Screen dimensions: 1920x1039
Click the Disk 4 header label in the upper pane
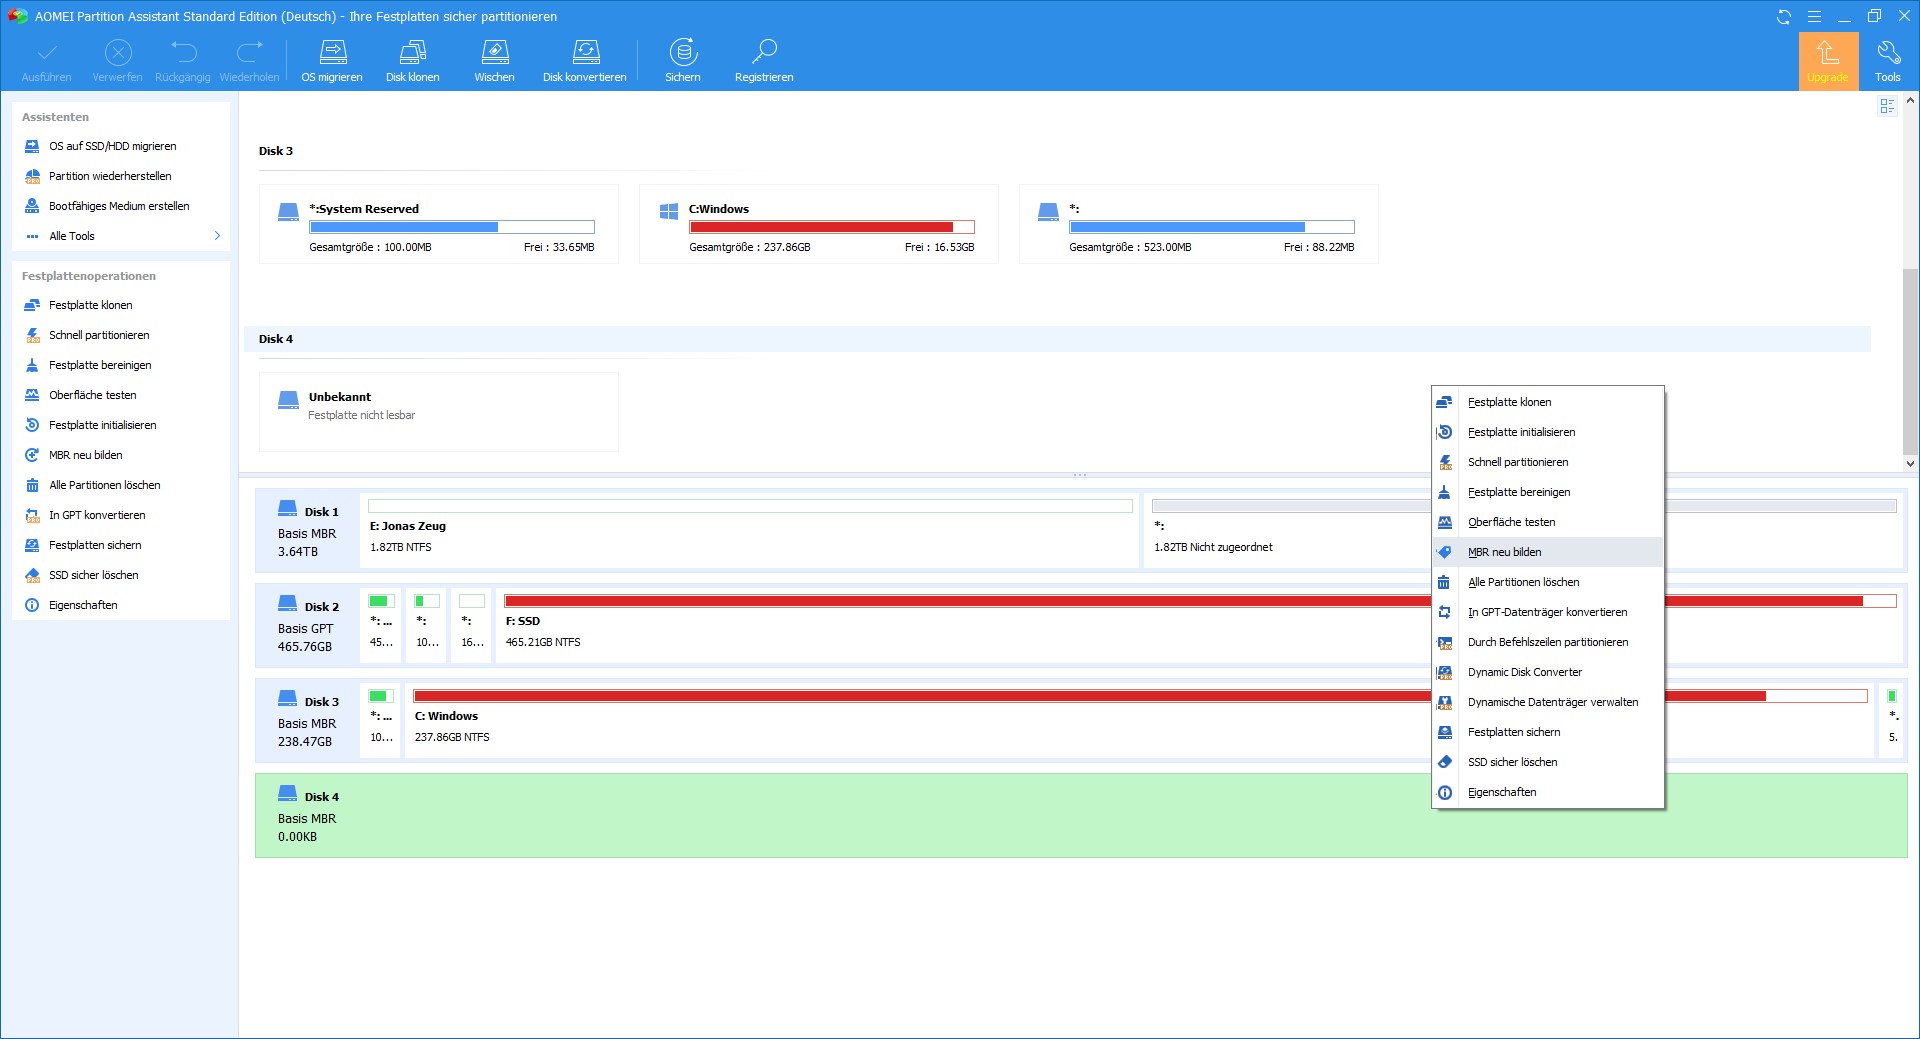pyautogui.click(x=276, y=339)
